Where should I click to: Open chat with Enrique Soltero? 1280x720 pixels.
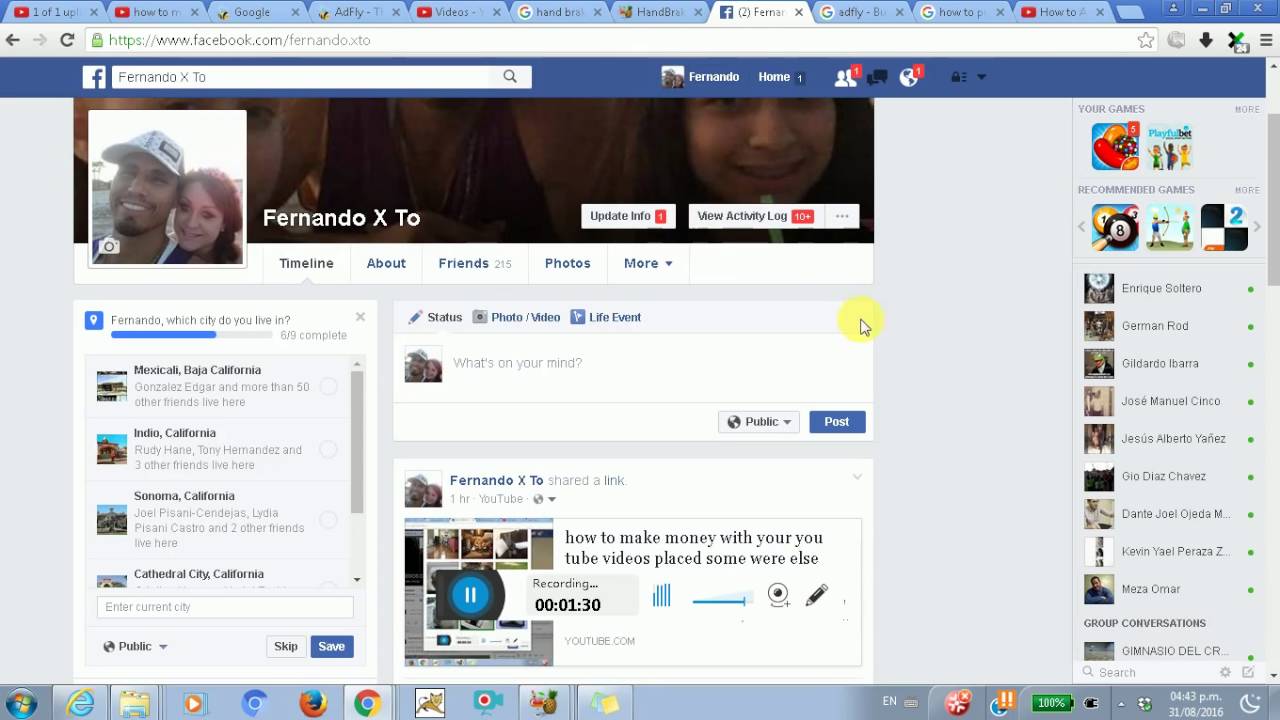click(1170, 288)
